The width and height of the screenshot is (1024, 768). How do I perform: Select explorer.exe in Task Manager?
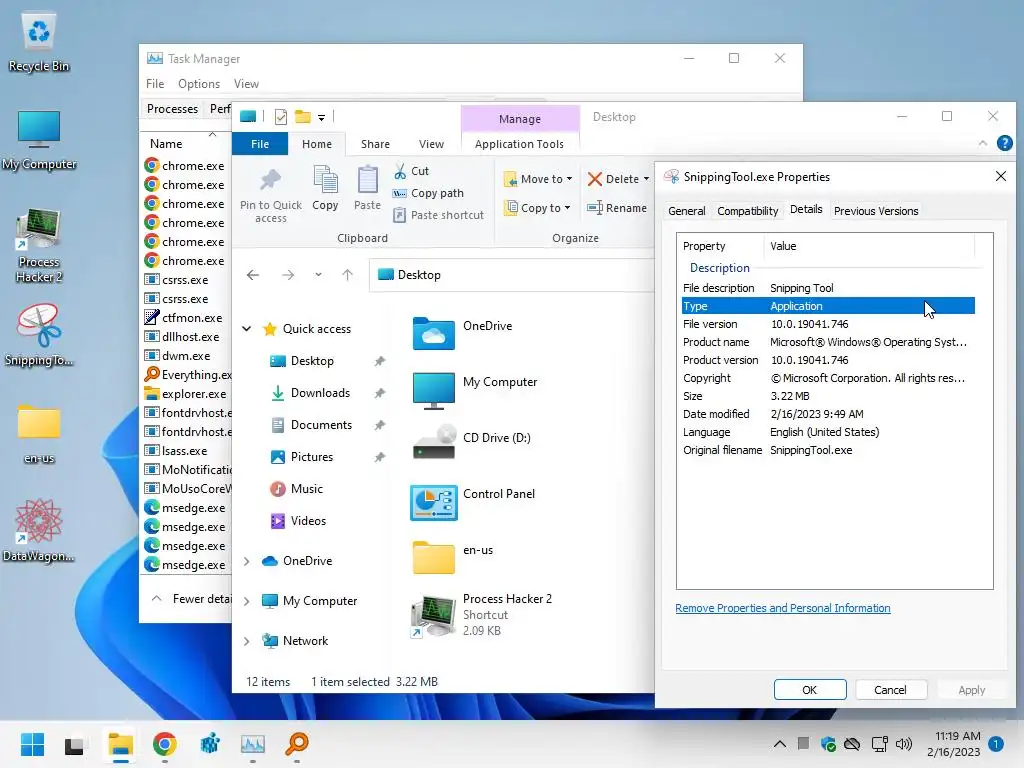[187, 394]
